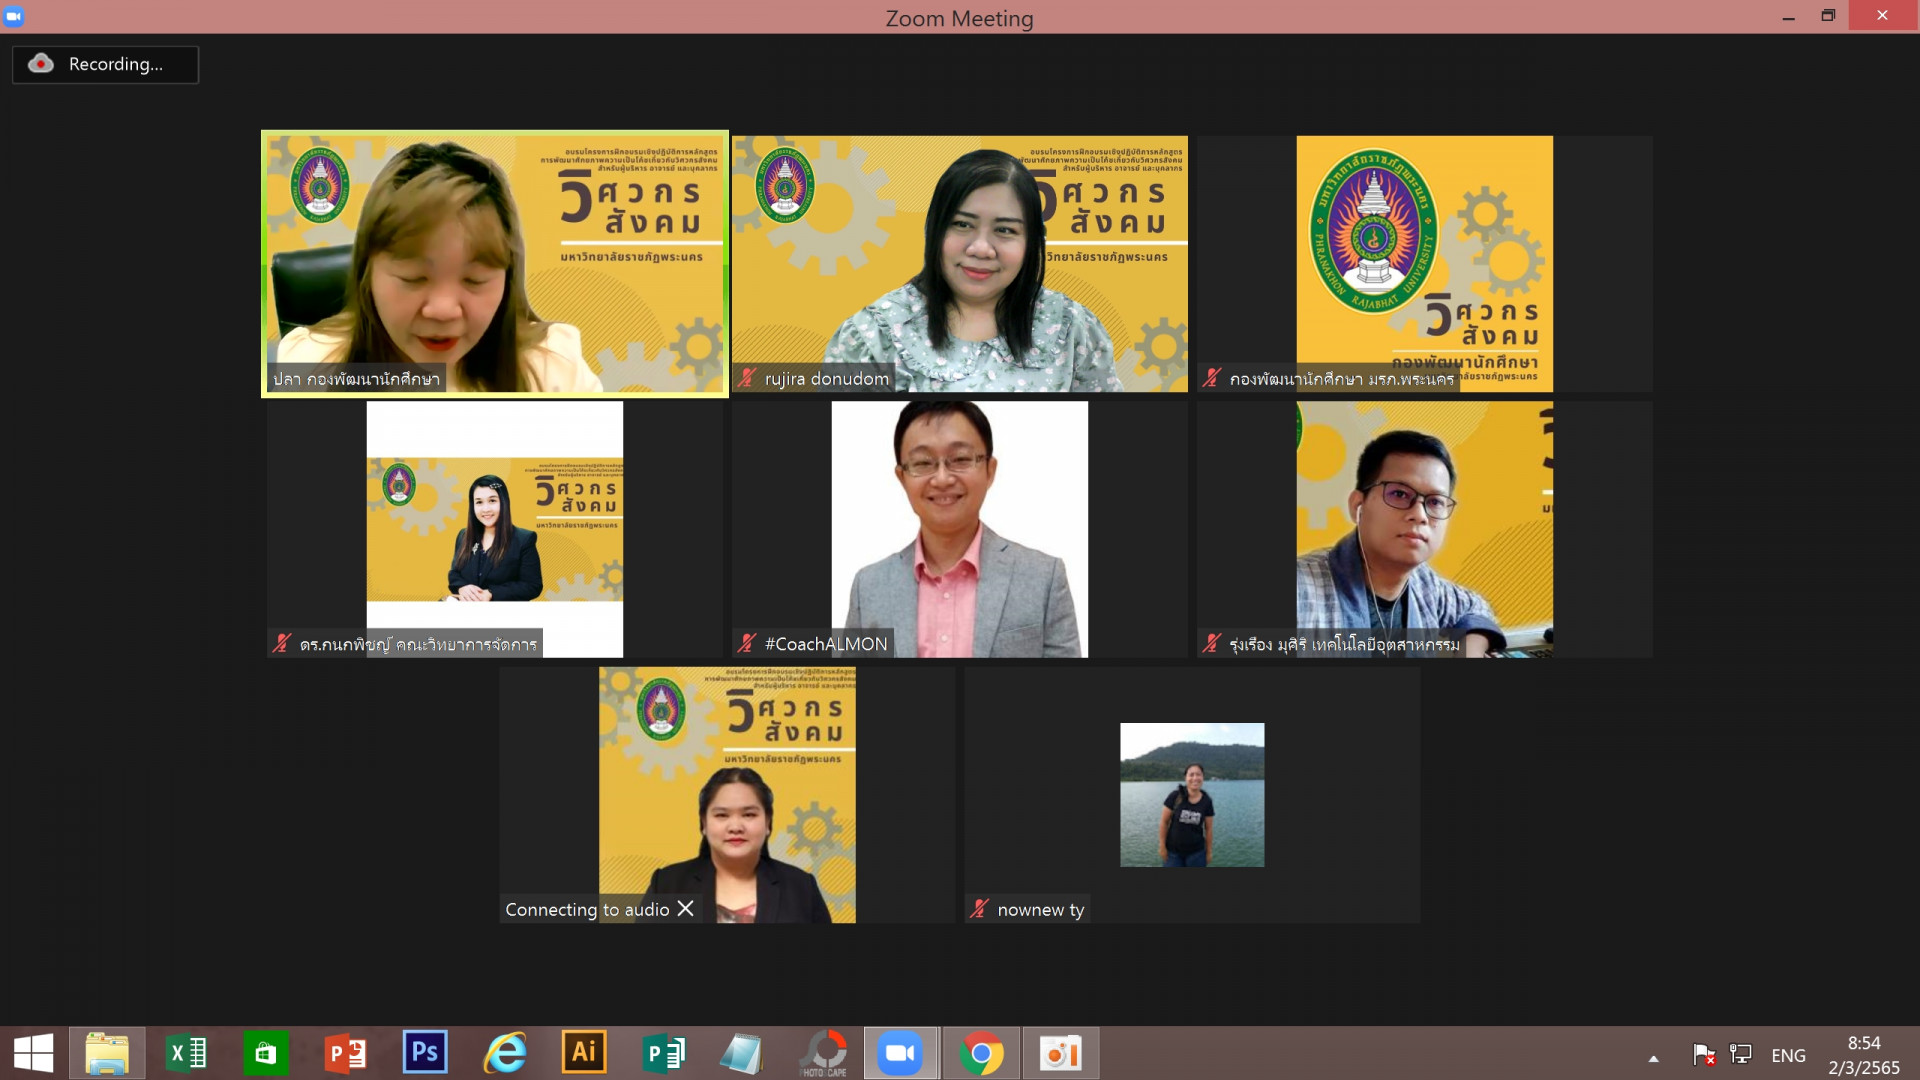The width and height of the screenshot is (1920, 1080).
Task: Open Adobe Illustrator from the taskbar
Action: click(x=584, y=1052)
